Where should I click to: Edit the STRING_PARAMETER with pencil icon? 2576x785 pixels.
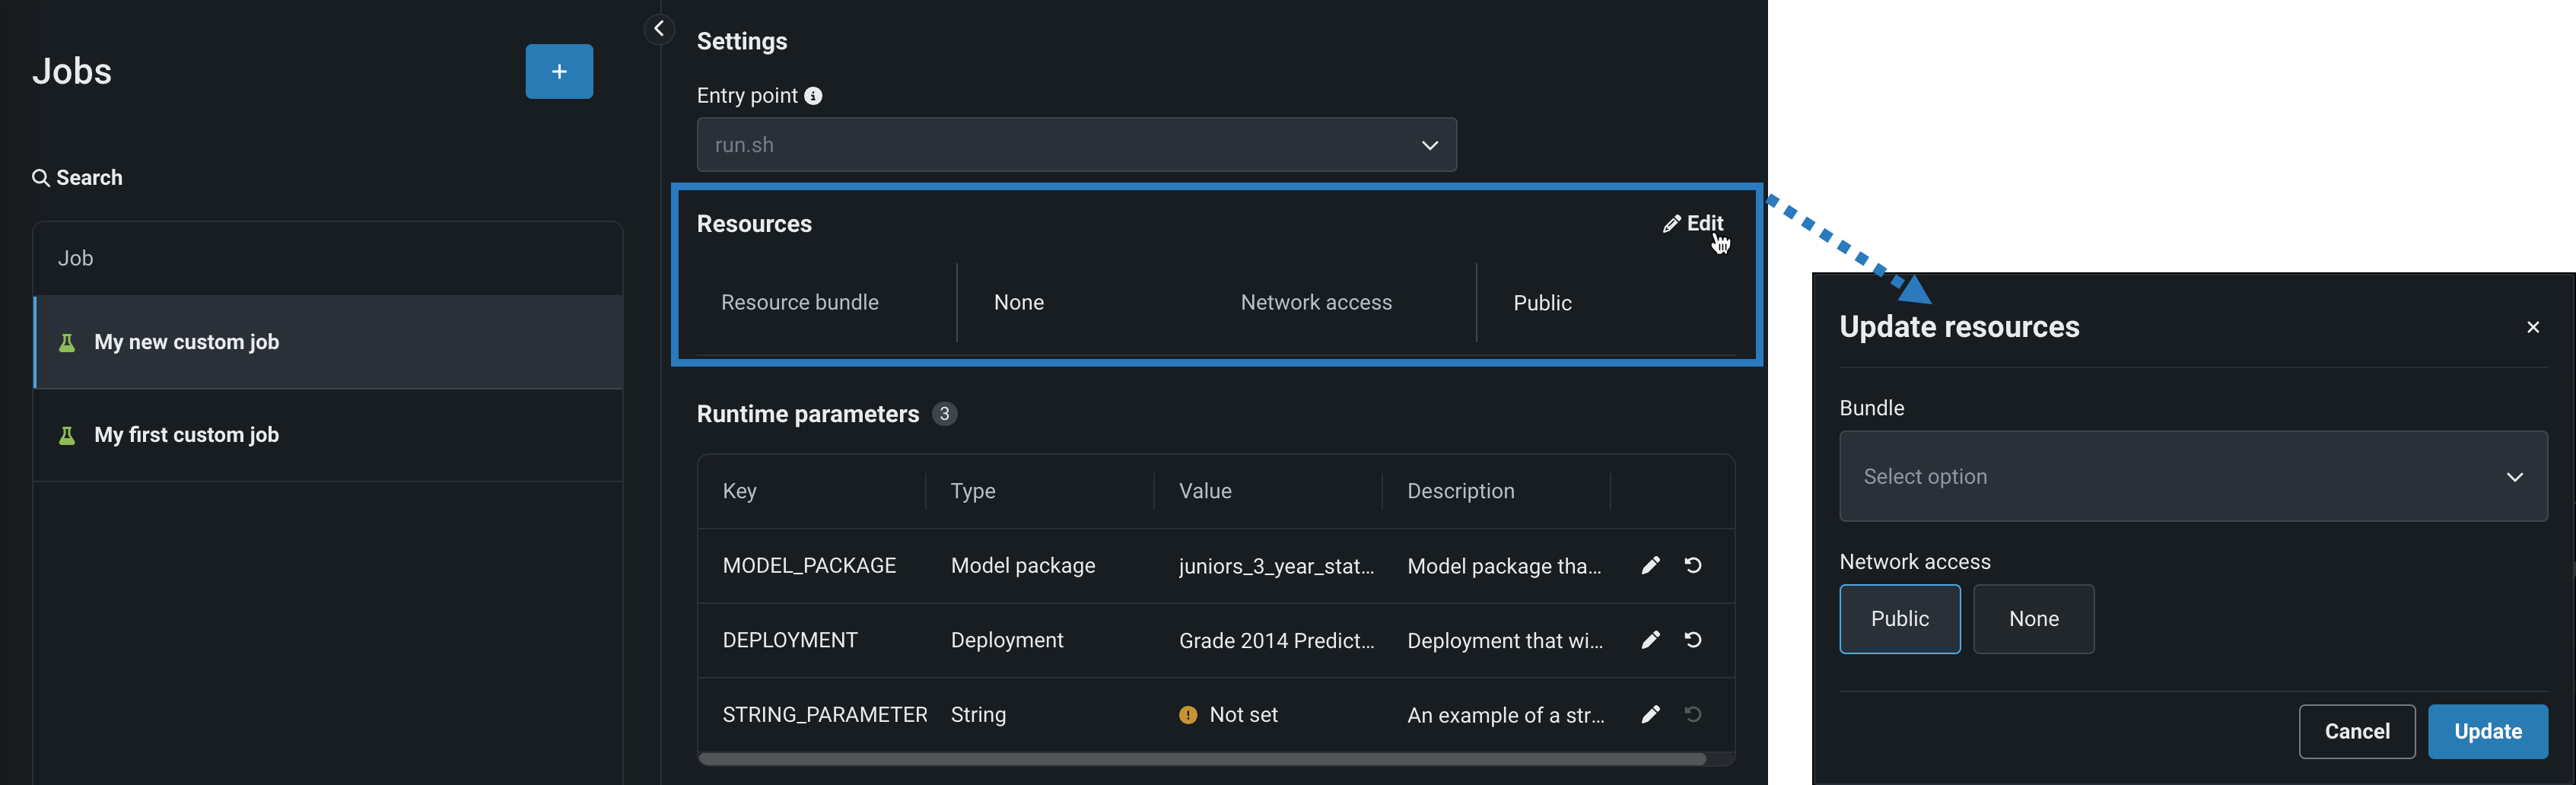click(1650, 714)
